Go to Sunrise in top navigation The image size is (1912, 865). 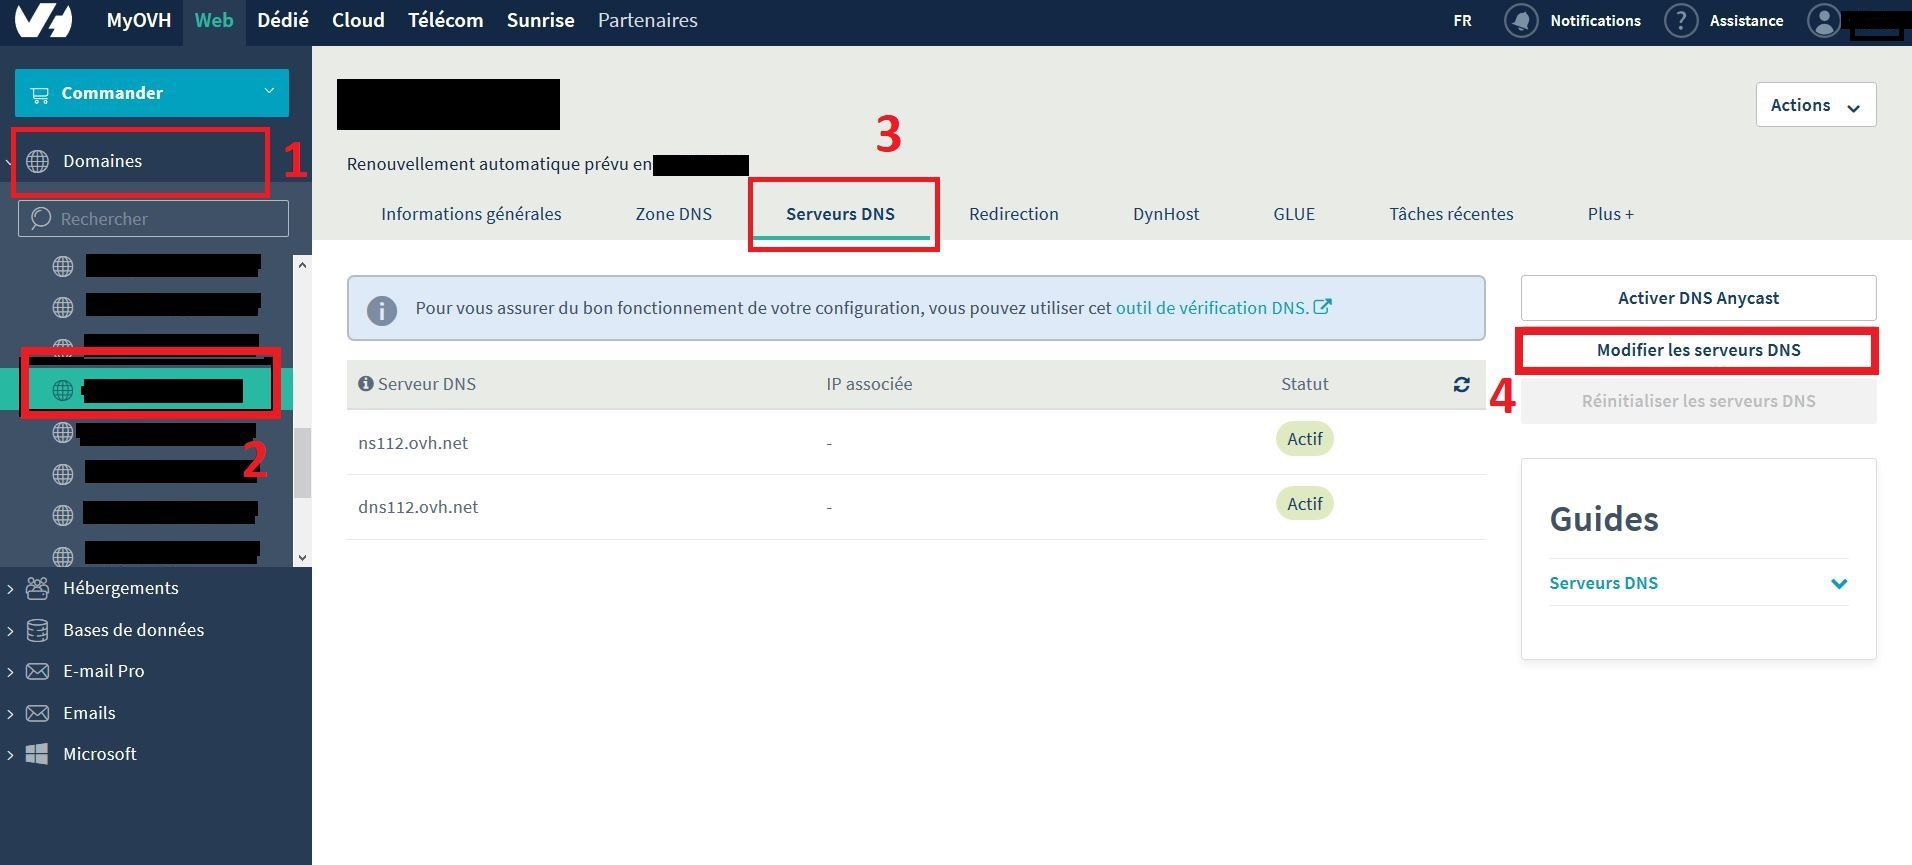point(540,20)
